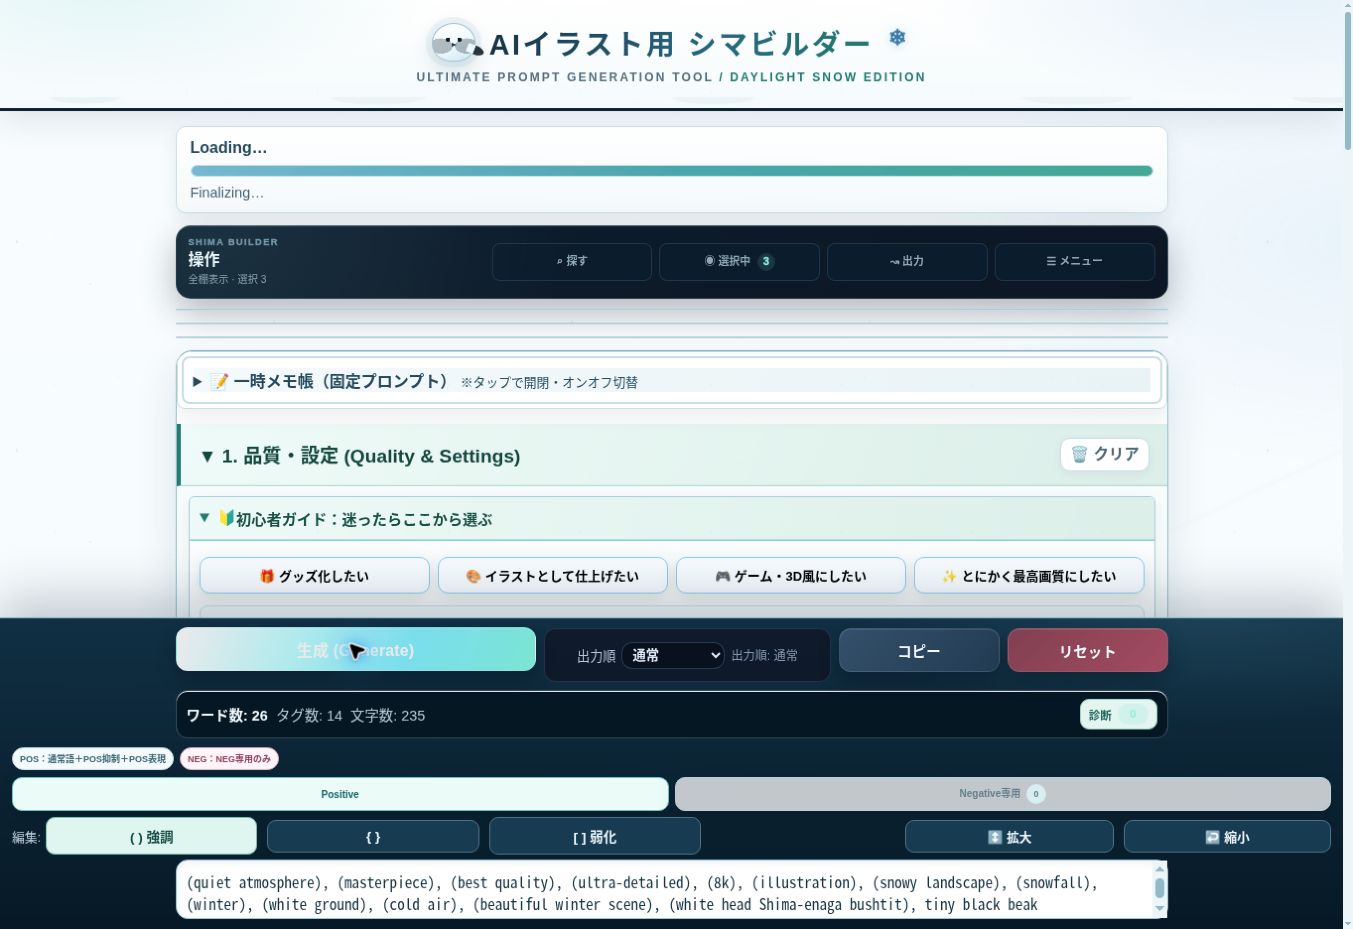Jump to 出力 output section
Viewport: 1353px width, 929px height.
pyautogui.click(x=907, y=261)
